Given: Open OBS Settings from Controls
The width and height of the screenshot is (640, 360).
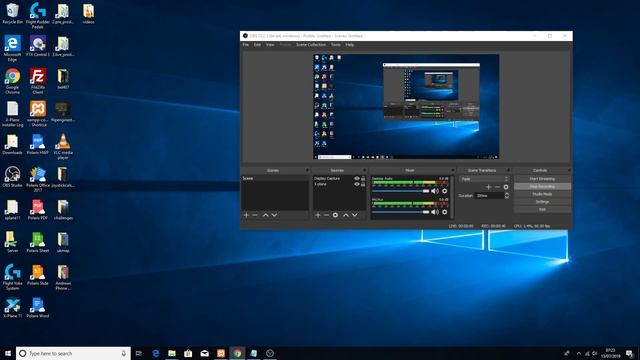Looking at the screenshot, I should click(542, 202).
